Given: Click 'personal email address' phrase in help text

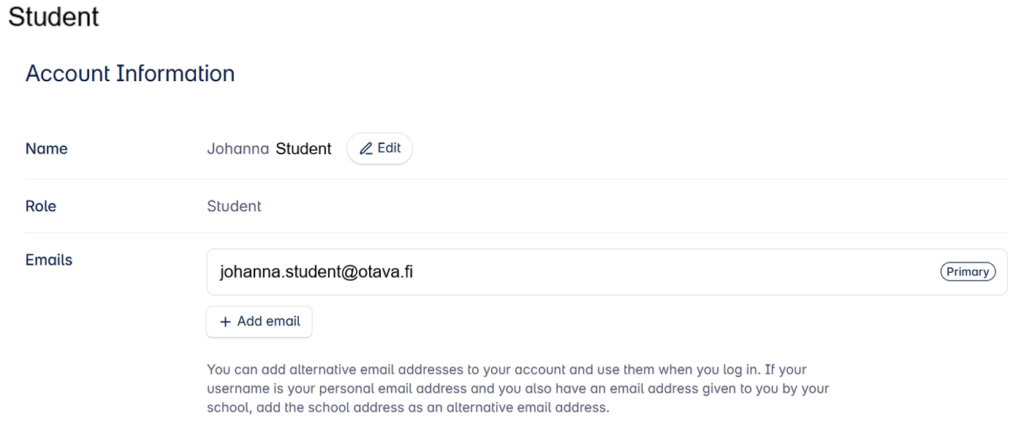Looking at the screenshot, I should click(391, 389).
